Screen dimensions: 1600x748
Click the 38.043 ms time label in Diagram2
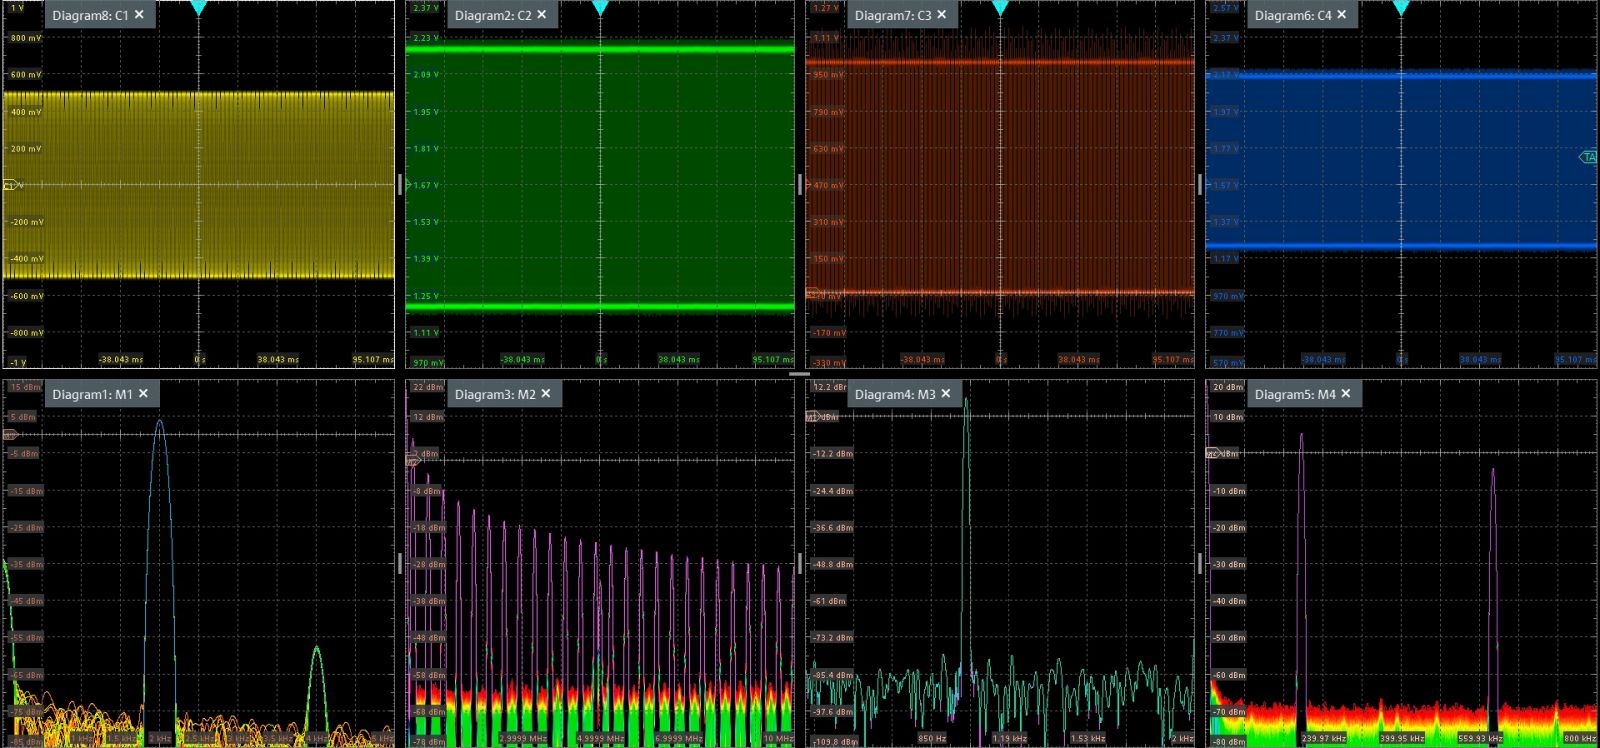[679, 359]
